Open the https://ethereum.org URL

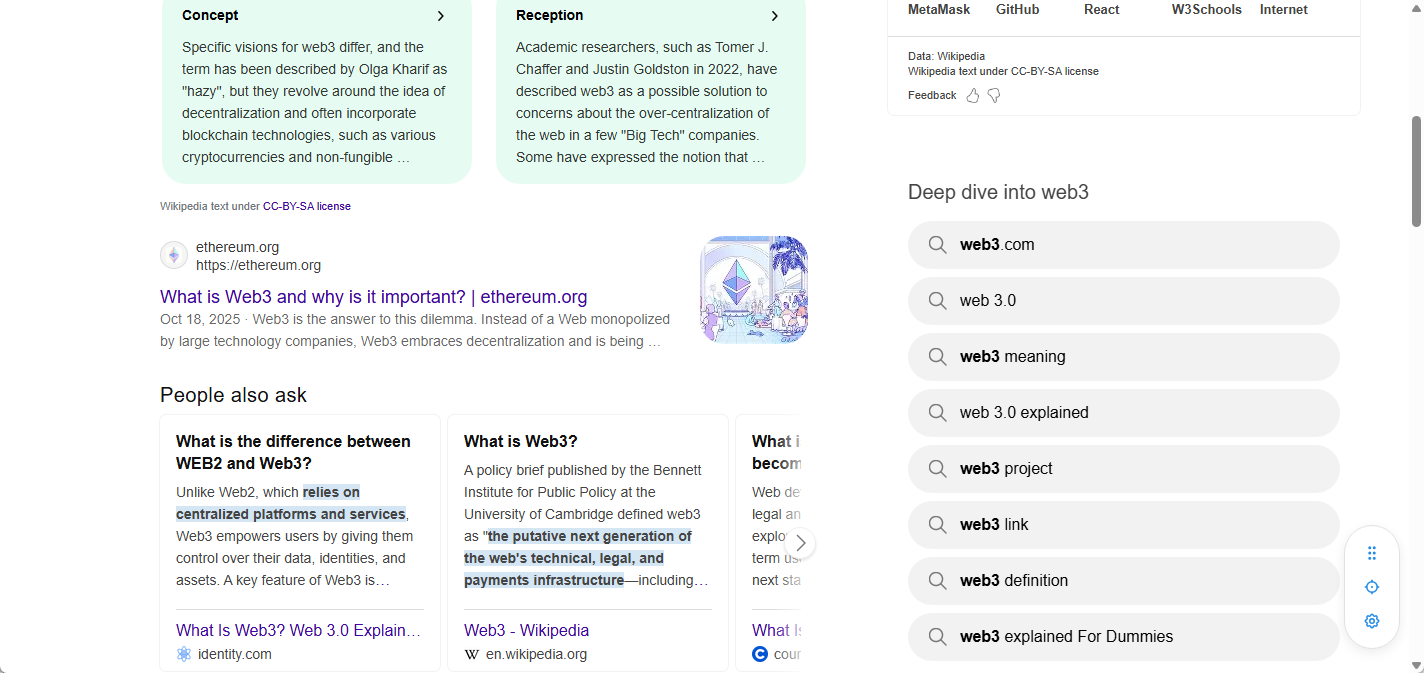[258, 265]
